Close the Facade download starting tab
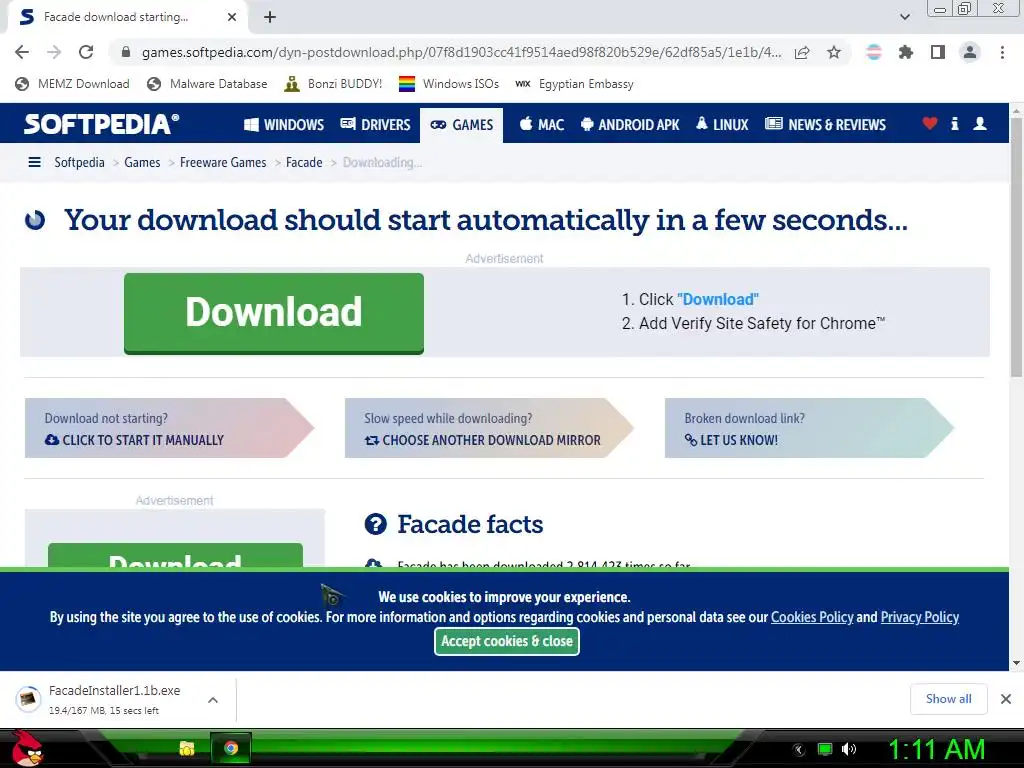The height and width of the screenshot is (768, 1024). coord(232,17)
